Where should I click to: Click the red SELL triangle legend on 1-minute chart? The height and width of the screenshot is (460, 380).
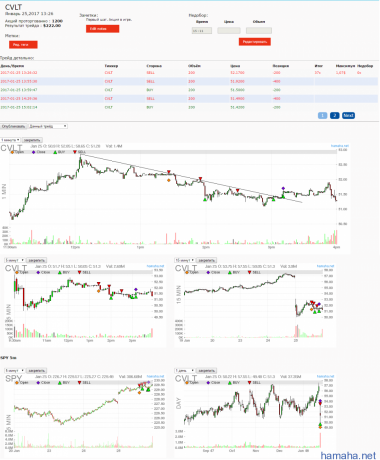pos(75,152)
